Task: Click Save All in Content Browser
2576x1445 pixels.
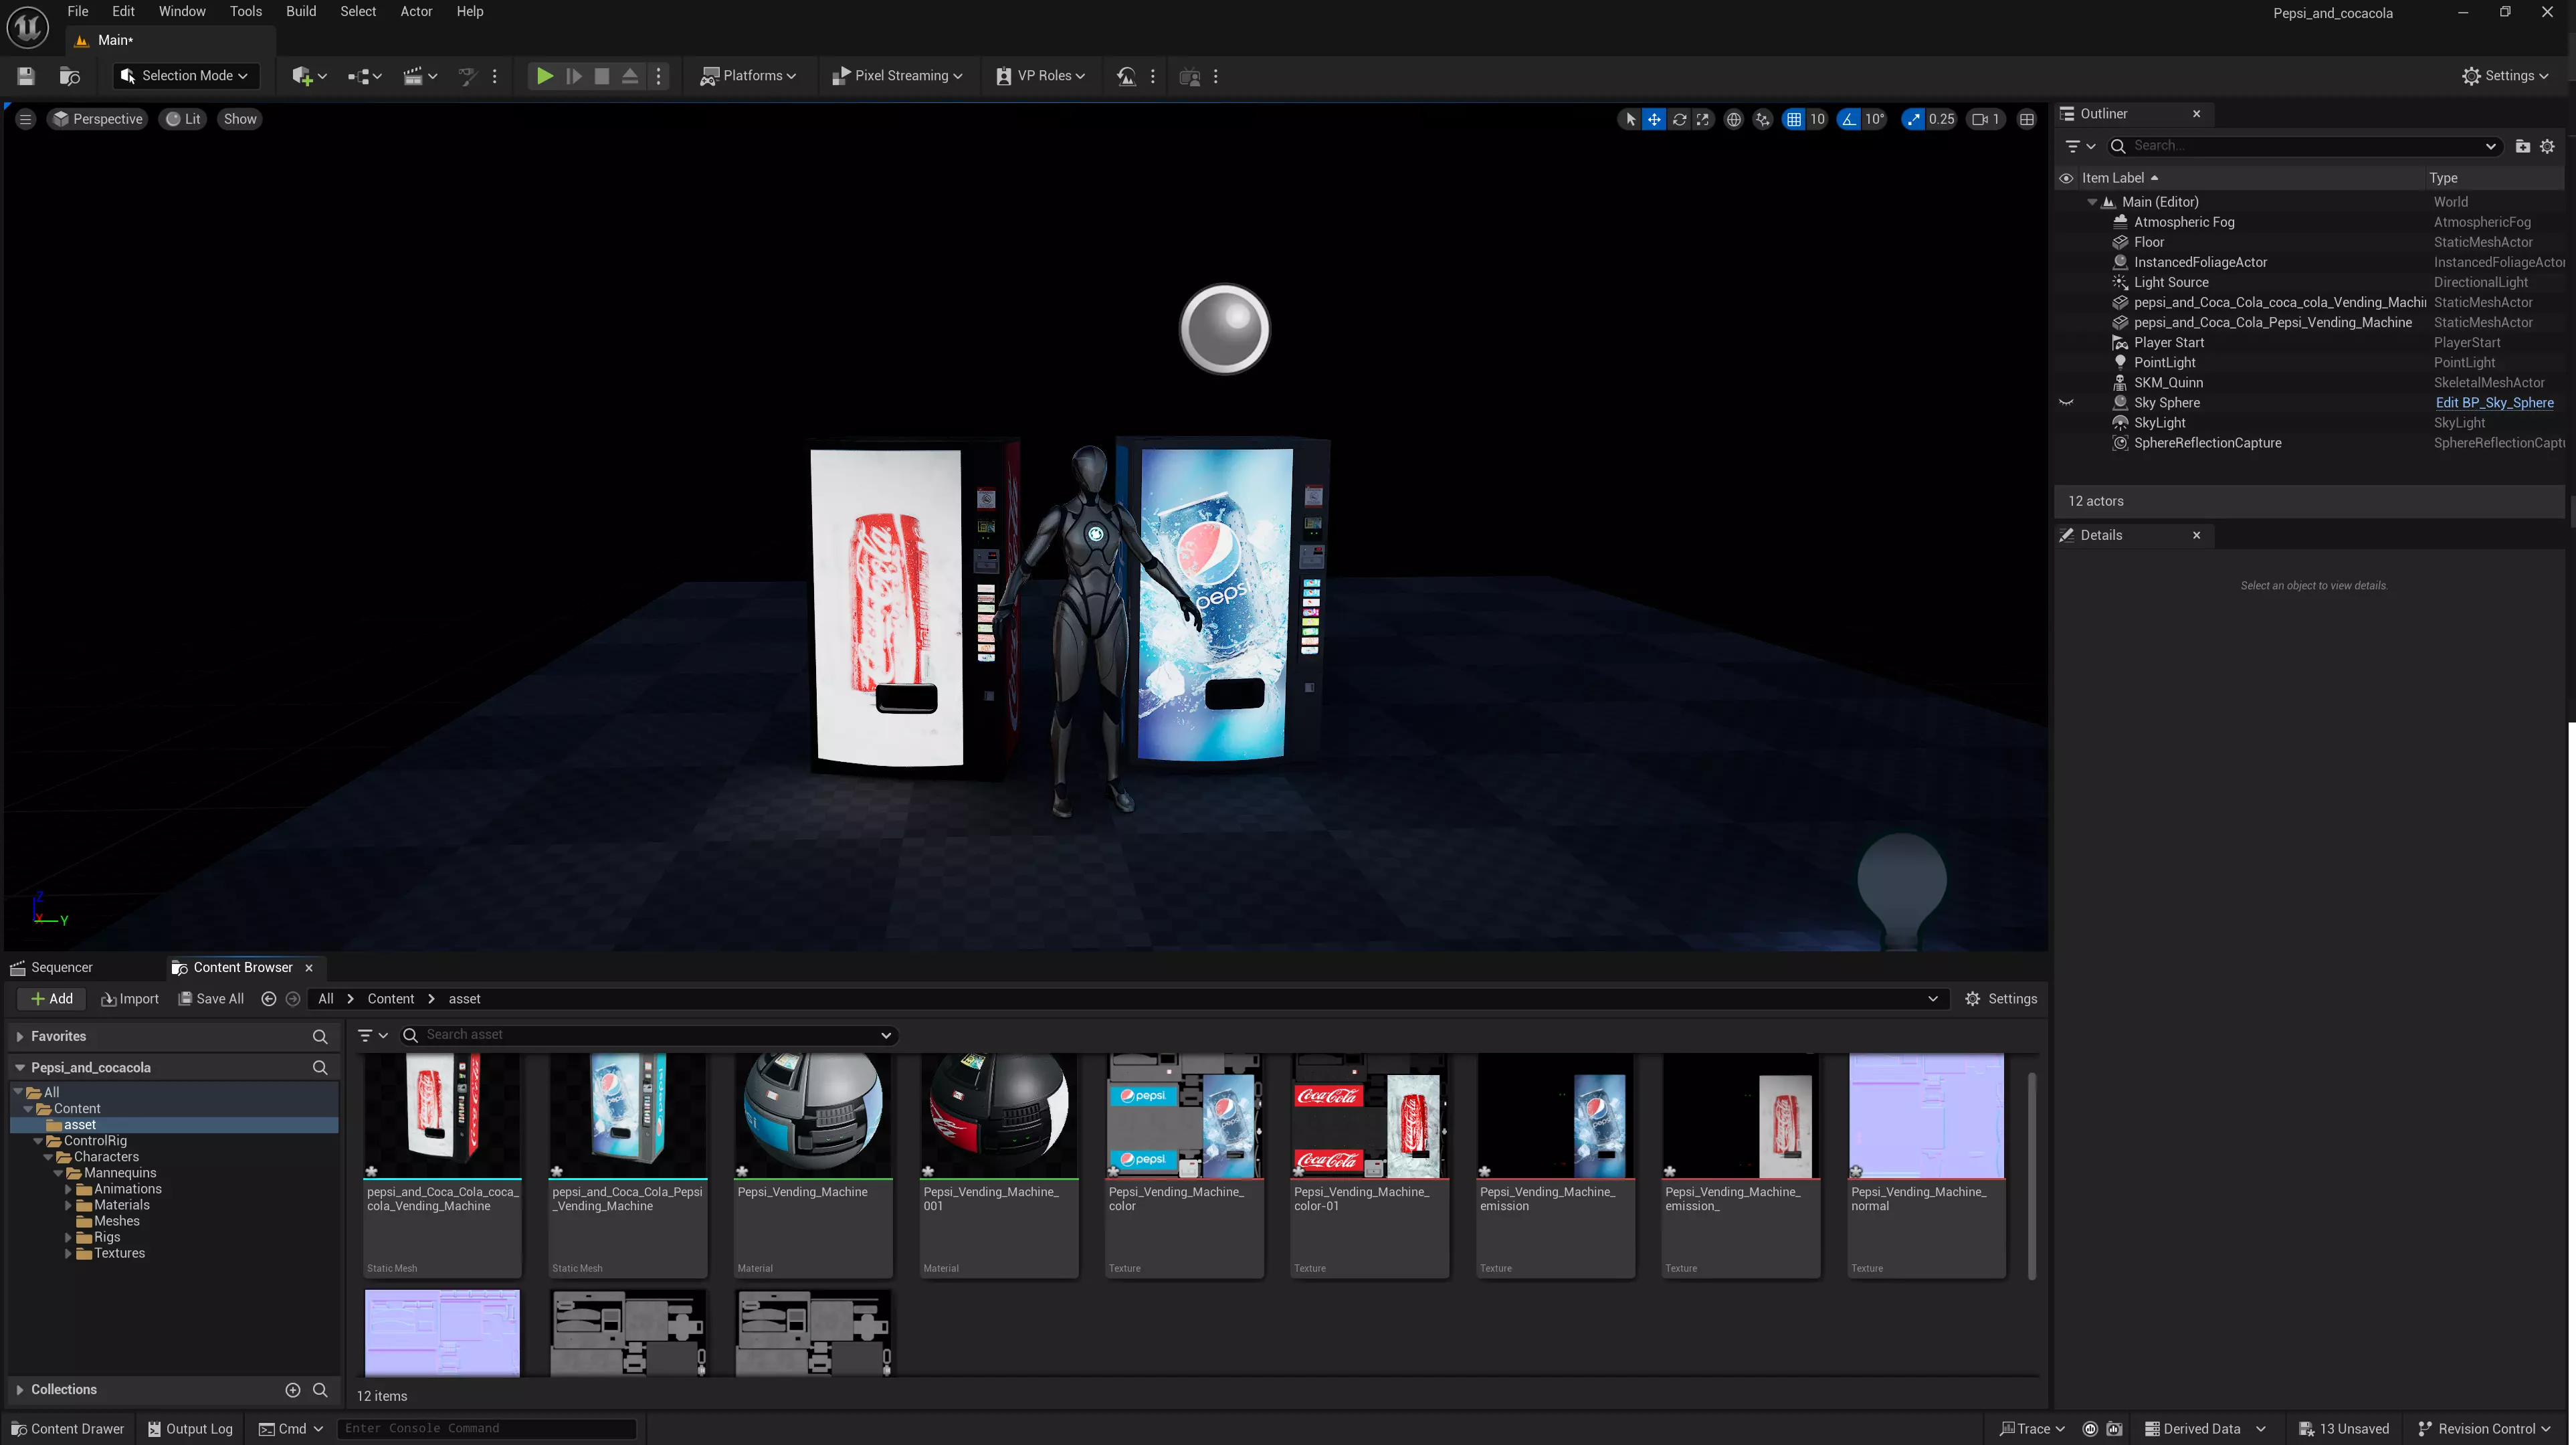Action: click(211, 999)
